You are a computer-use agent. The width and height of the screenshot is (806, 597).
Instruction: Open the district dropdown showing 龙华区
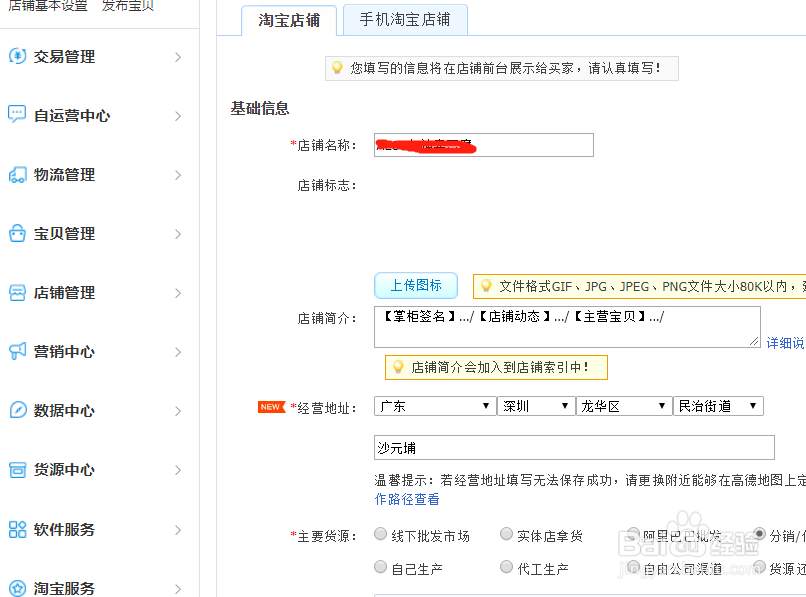tap(624, 406)
